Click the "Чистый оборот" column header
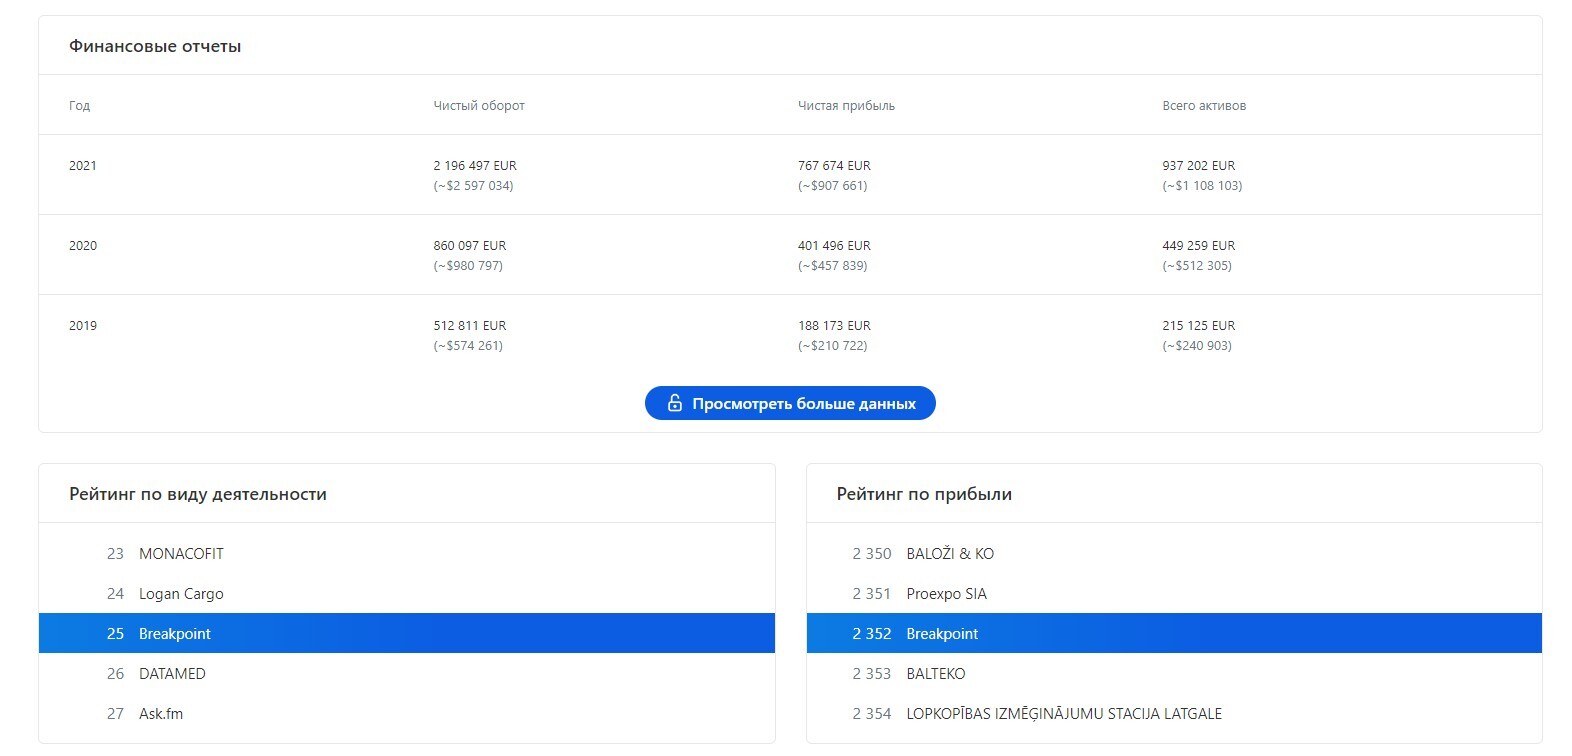The height and width of the screenshot is (756, 1572). coord(479,106)
